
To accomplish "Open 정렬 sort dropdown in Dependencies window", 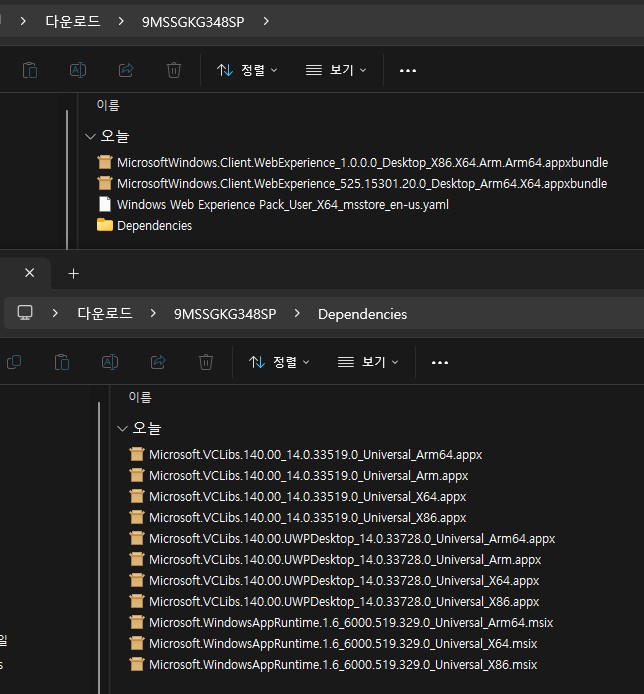I will click(279, 362).
